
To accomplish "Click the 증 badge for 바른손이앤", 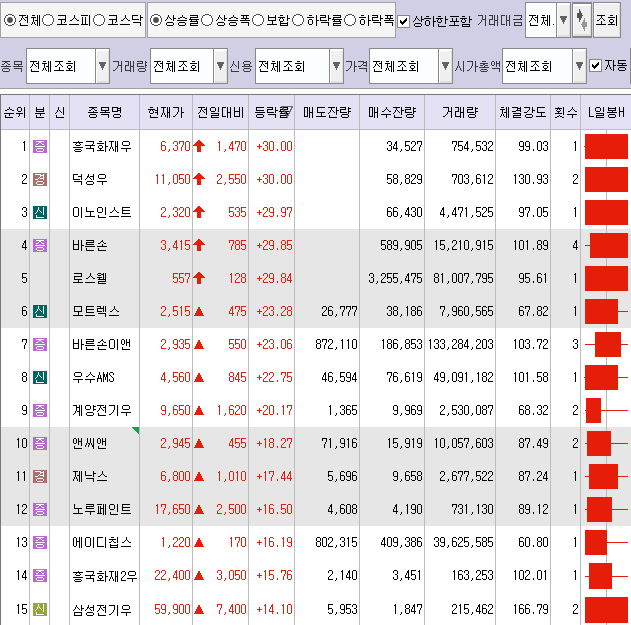I will [39, 344].
